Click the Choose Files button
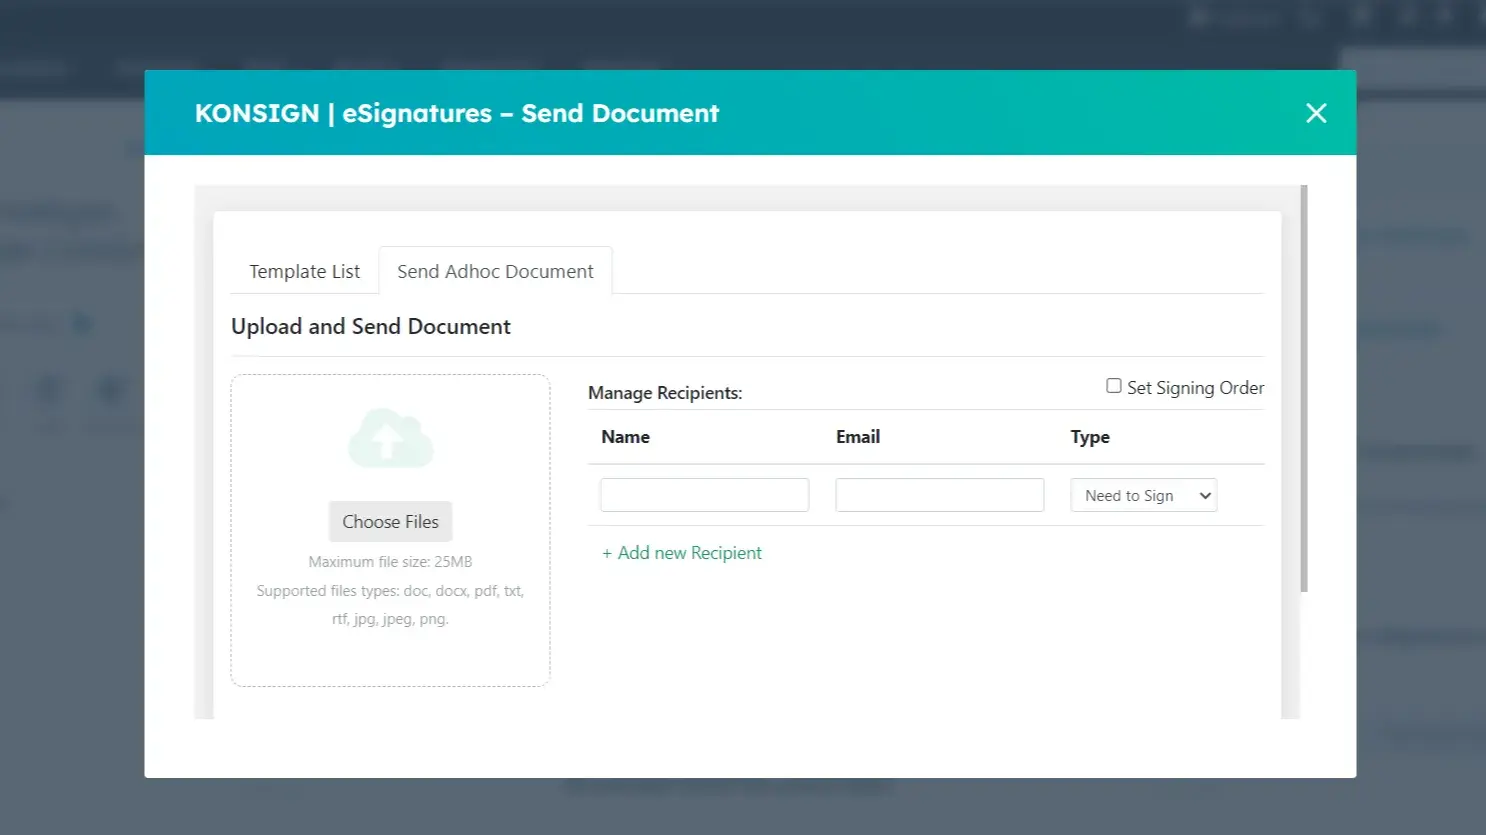This screenshot has height=835, width=1486. (390, 521)
